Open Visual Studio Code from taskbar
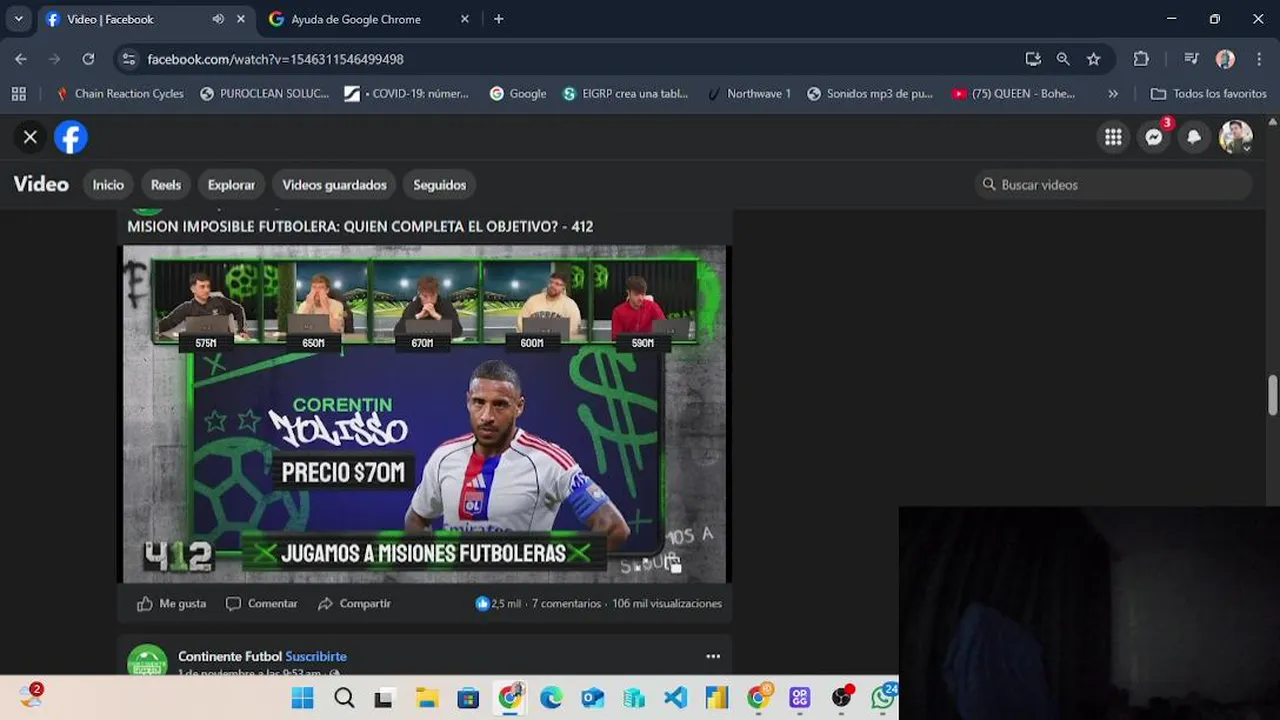1280x720 pixels. [675, 698]
